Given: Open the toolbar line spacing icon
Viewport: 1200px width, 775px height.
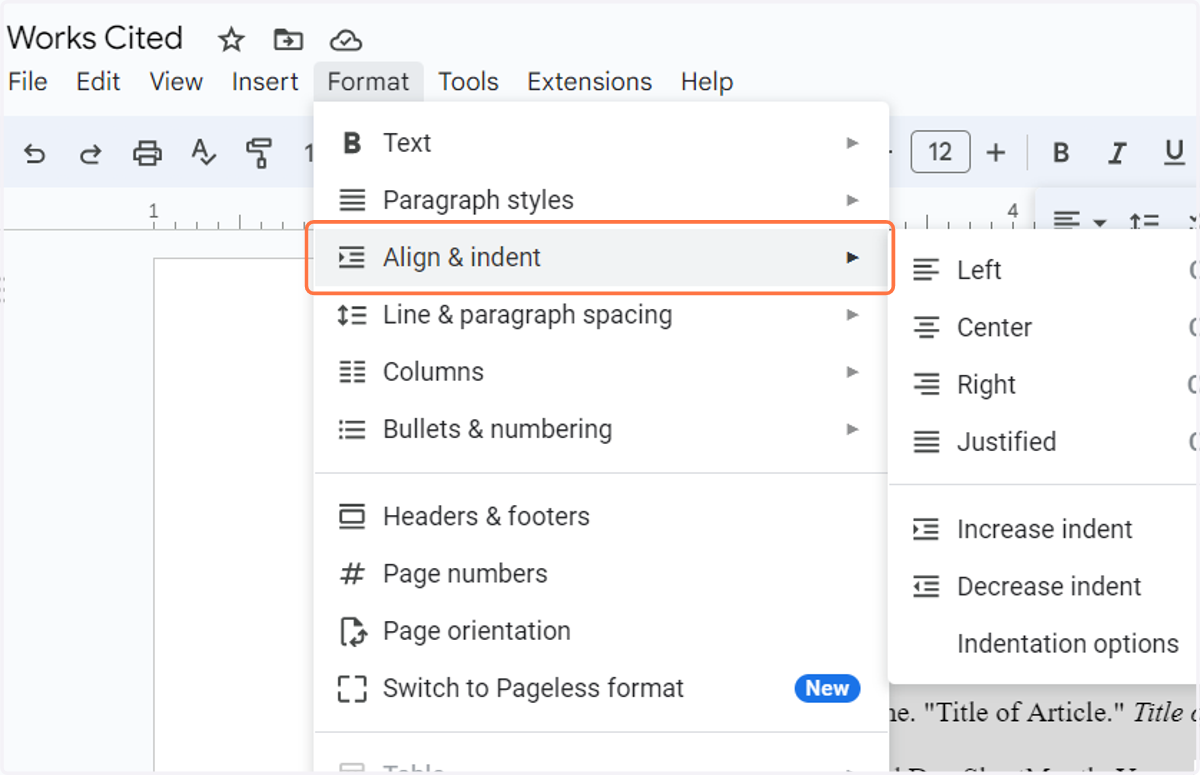Looking at the screenshot, I should point(1144,220).
